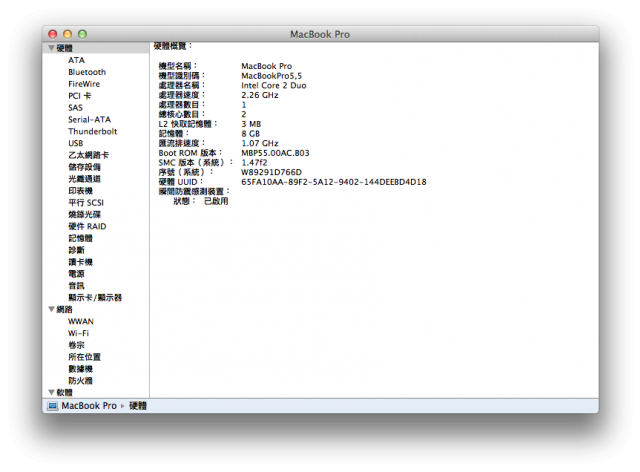
Task: Select WWAN under network
Action: pos(81,321)
